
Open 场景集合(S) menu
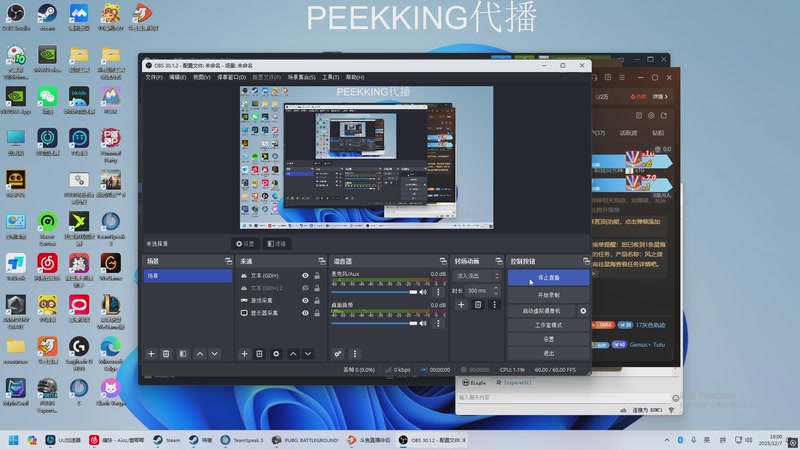pyautogui.click(x=302, y=77)
